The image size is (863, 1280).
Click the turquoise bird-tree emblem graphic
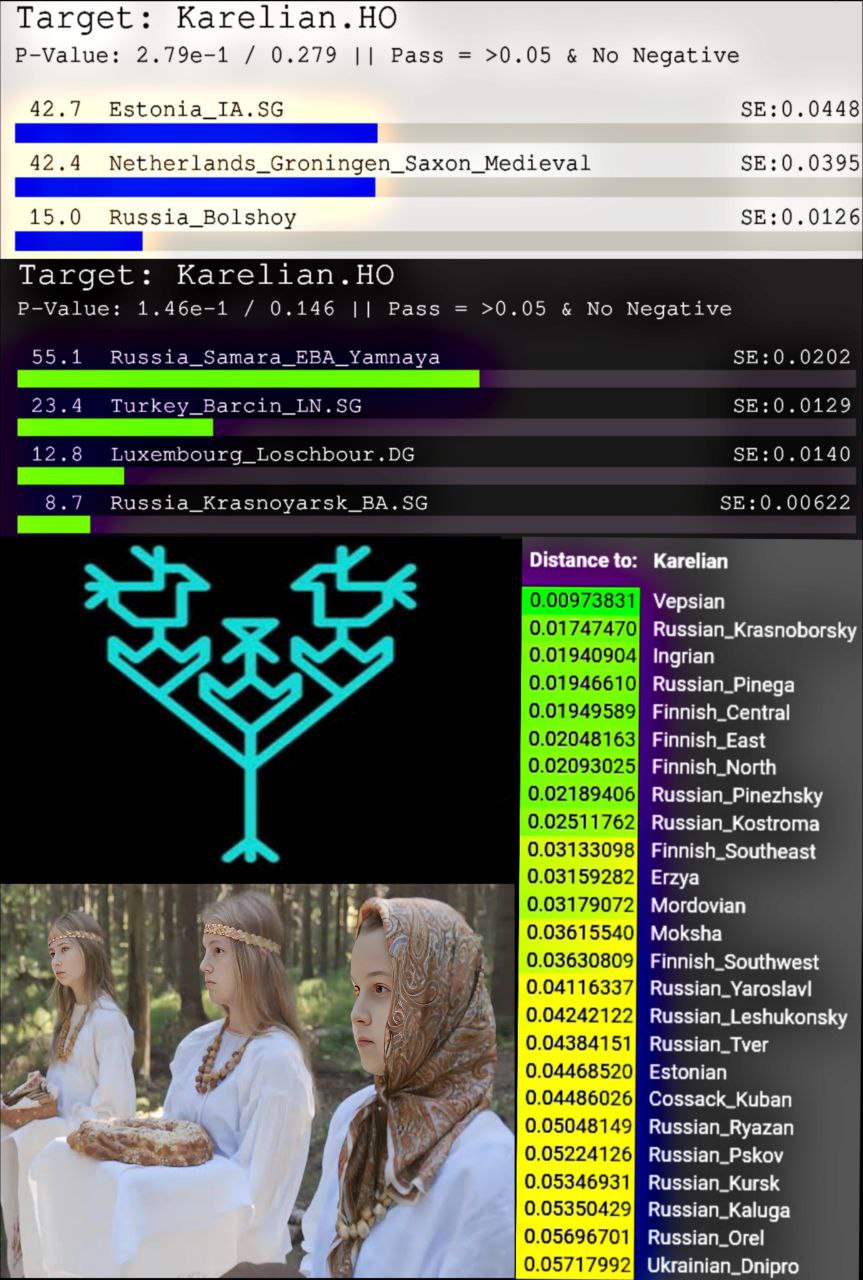[250, 704]
